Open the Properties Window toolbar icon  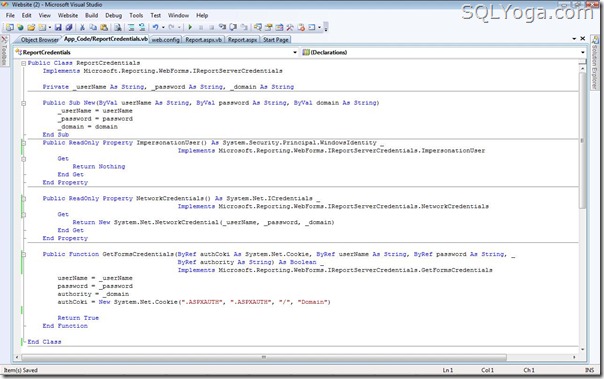[268, 27]
